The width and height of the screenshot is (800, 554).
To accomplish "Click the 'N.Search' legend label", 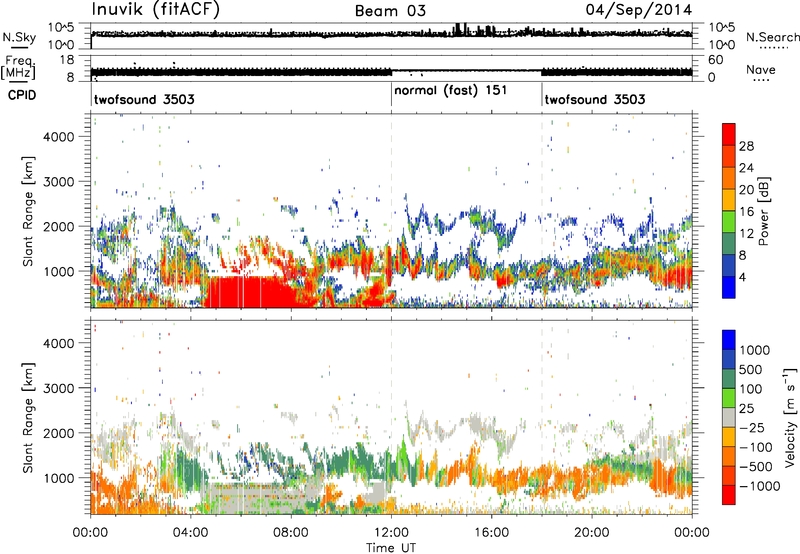I will tap(772, 37).
